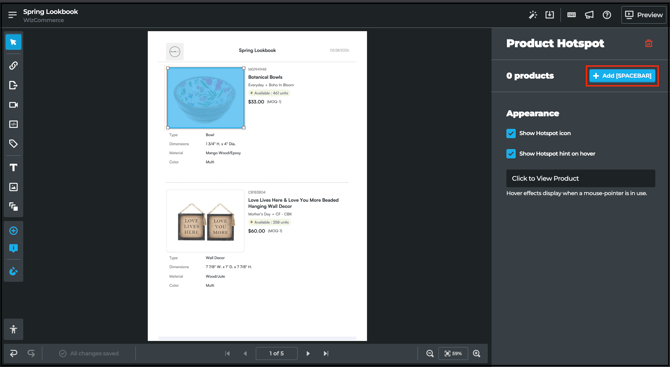The width and height of the screenshot is (670, 367).
Task: Open keyboard shortcuts
Action: [571, 15]
